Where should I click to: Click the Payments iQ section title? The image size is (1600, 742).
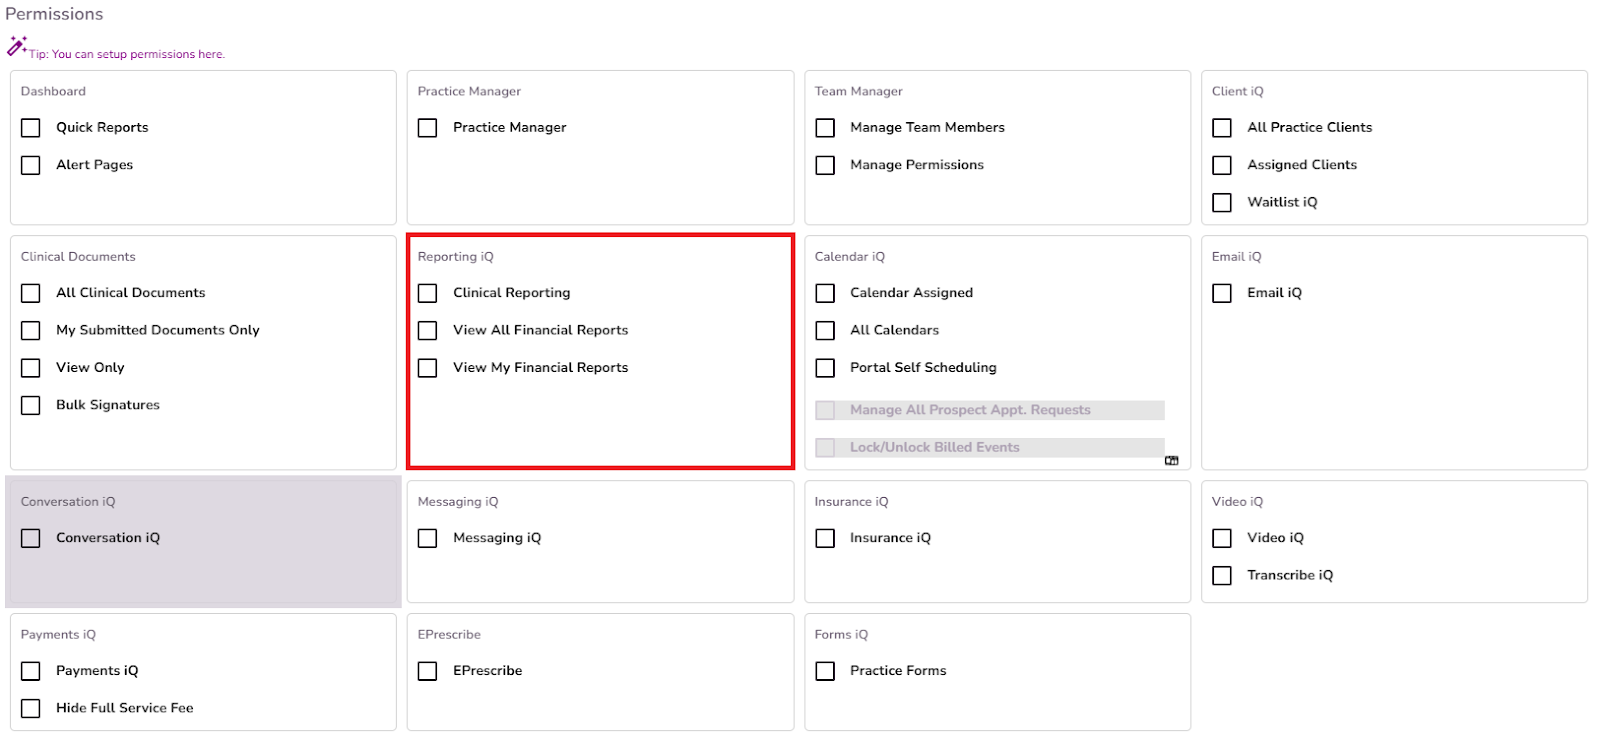tap(58, 635)
